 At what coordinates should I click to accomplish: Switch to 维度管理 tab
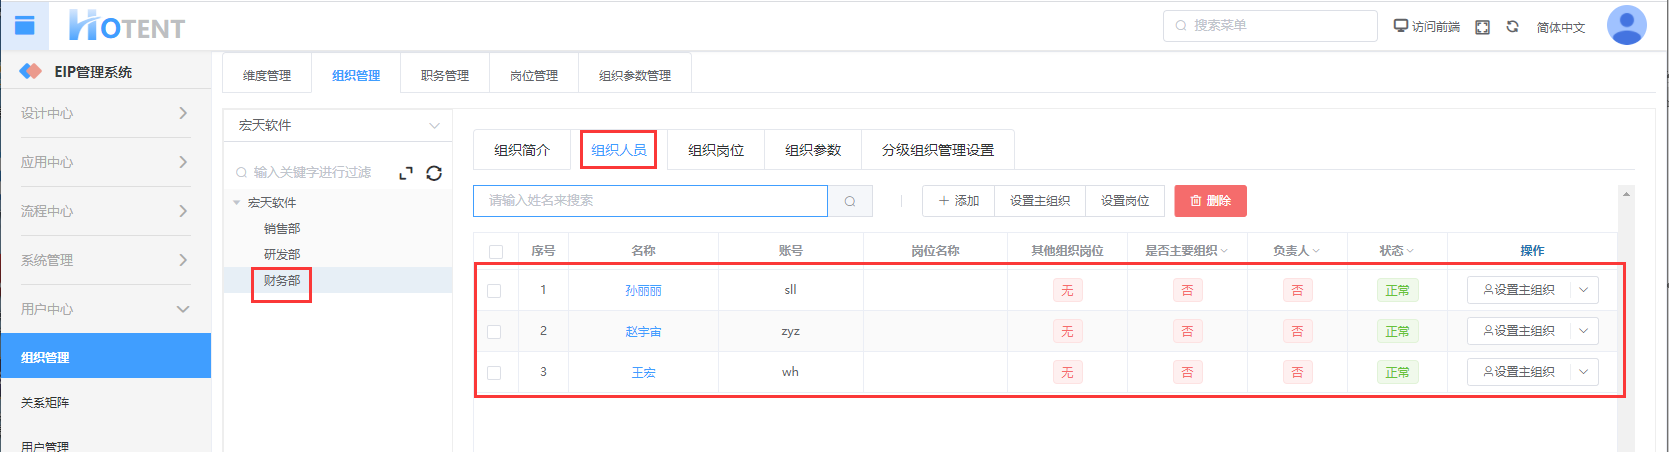267,75
